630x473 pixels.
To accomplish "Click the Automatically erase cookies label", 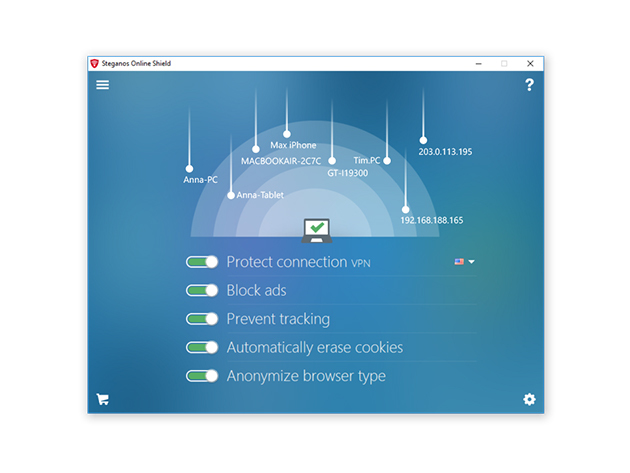I will tap(315, 347).
